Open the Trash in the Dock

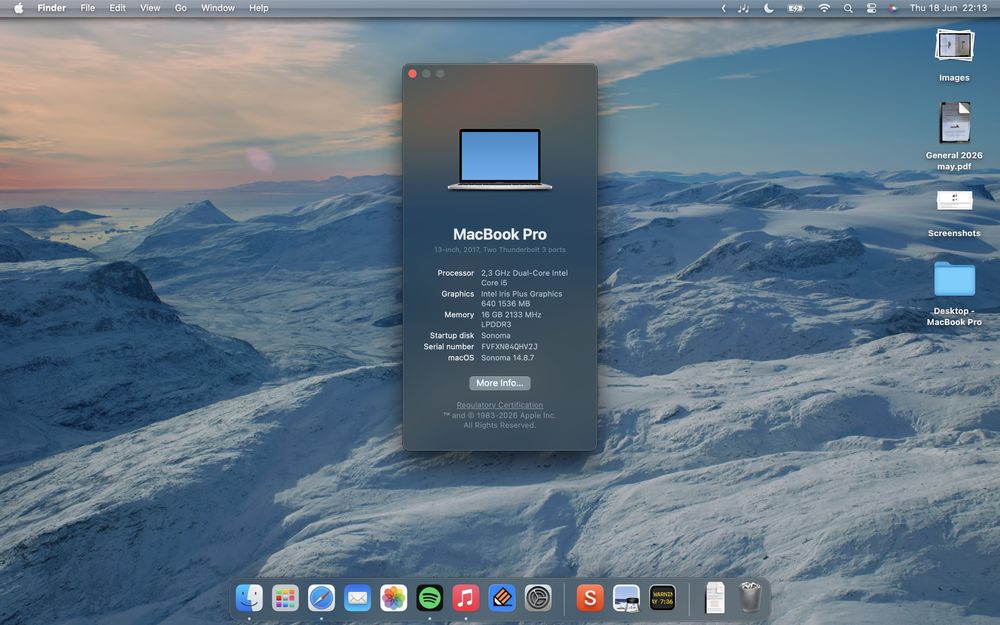point(750,598)
